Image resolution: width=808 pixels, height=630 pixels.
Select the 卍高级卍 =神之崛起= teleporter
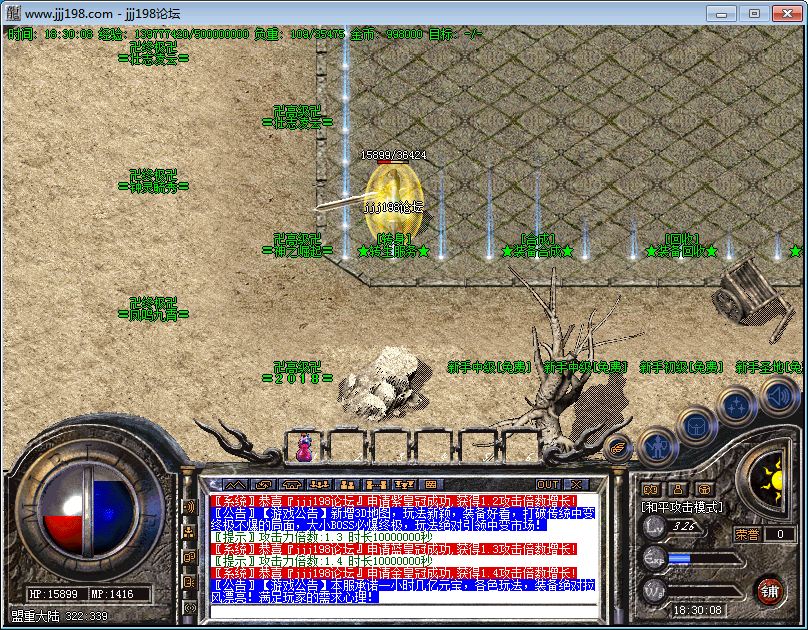pos(297,245)
